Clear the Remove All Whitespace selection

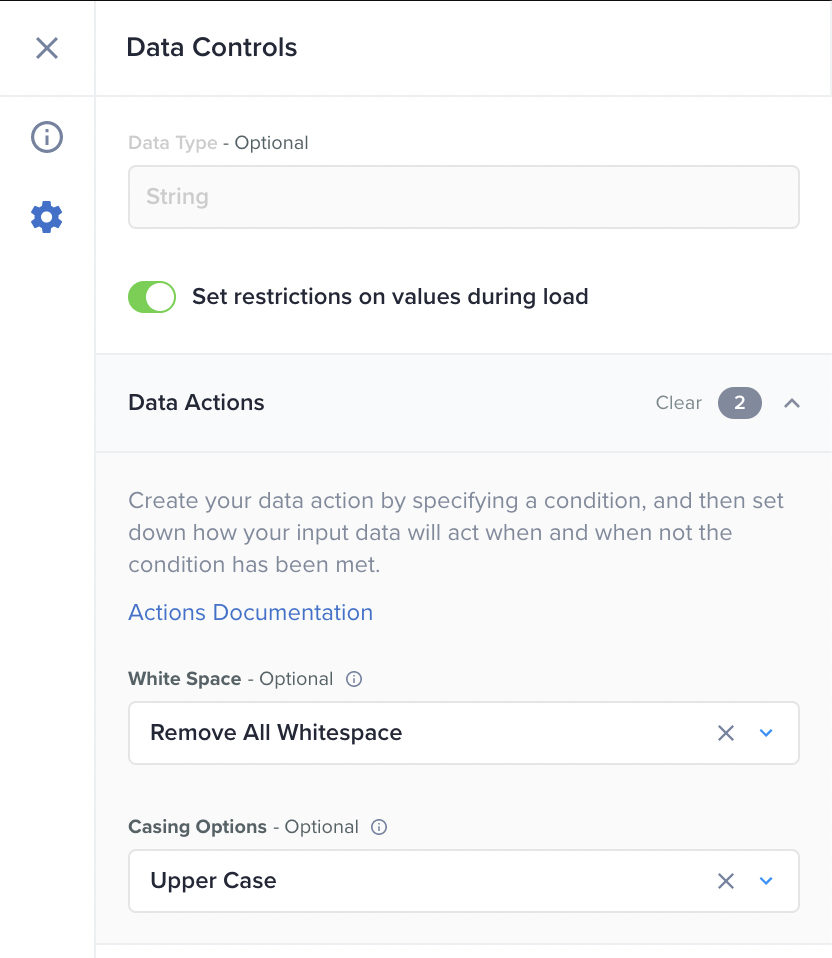click(726, 733)
